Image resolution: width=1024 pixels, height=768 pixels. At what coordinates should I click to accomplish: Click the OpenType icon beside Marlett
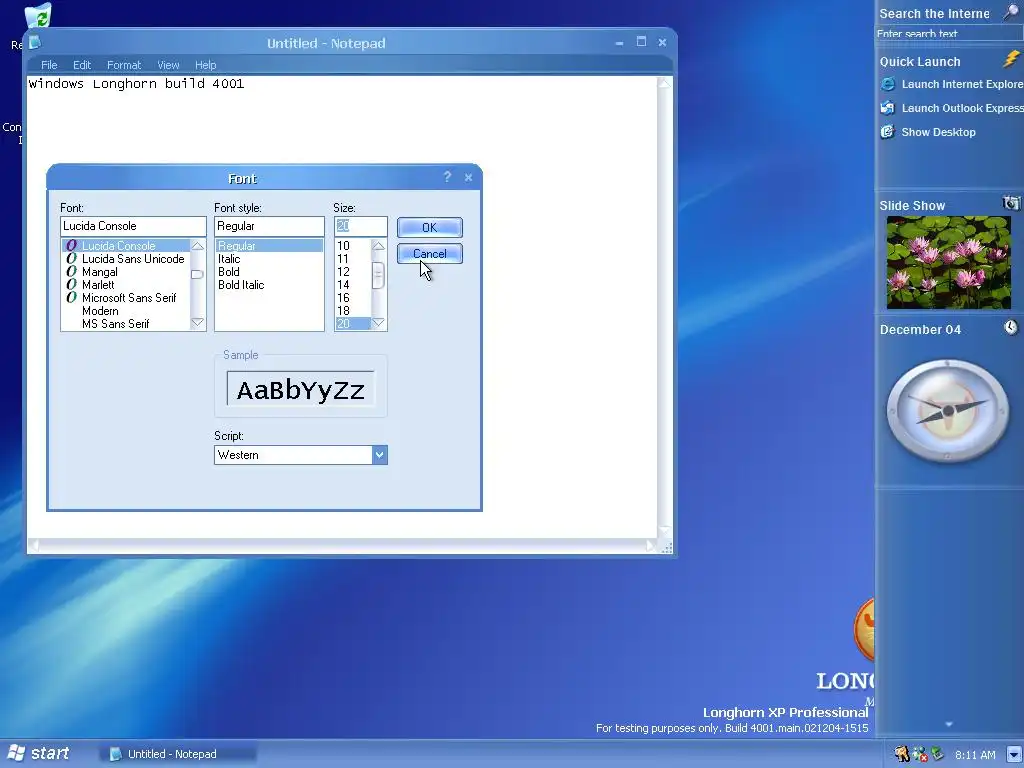click(x=71, y=285)
